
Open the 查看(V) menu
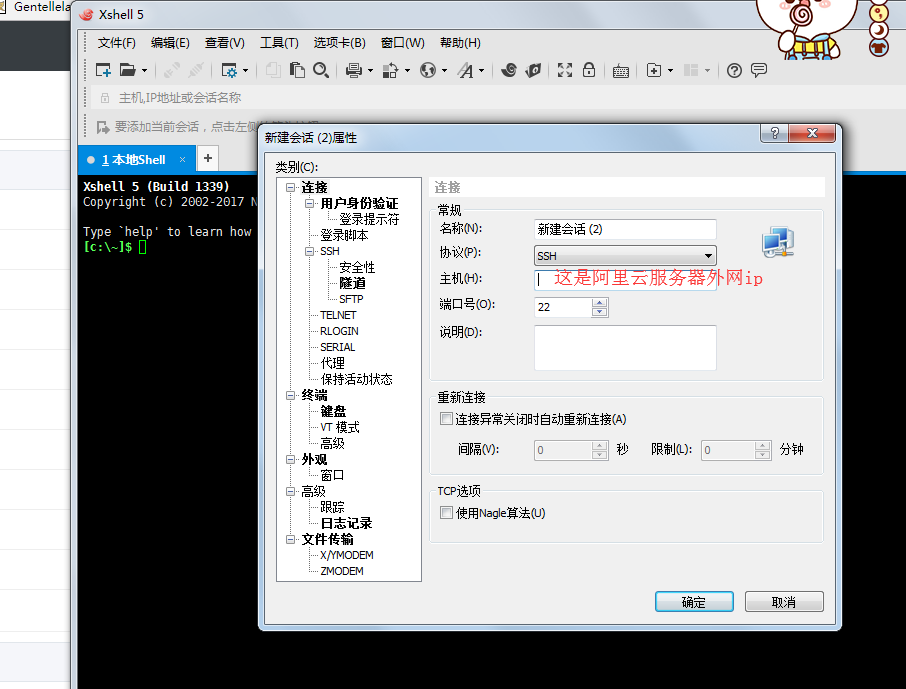pyautogui.click(x=225, y=43)
